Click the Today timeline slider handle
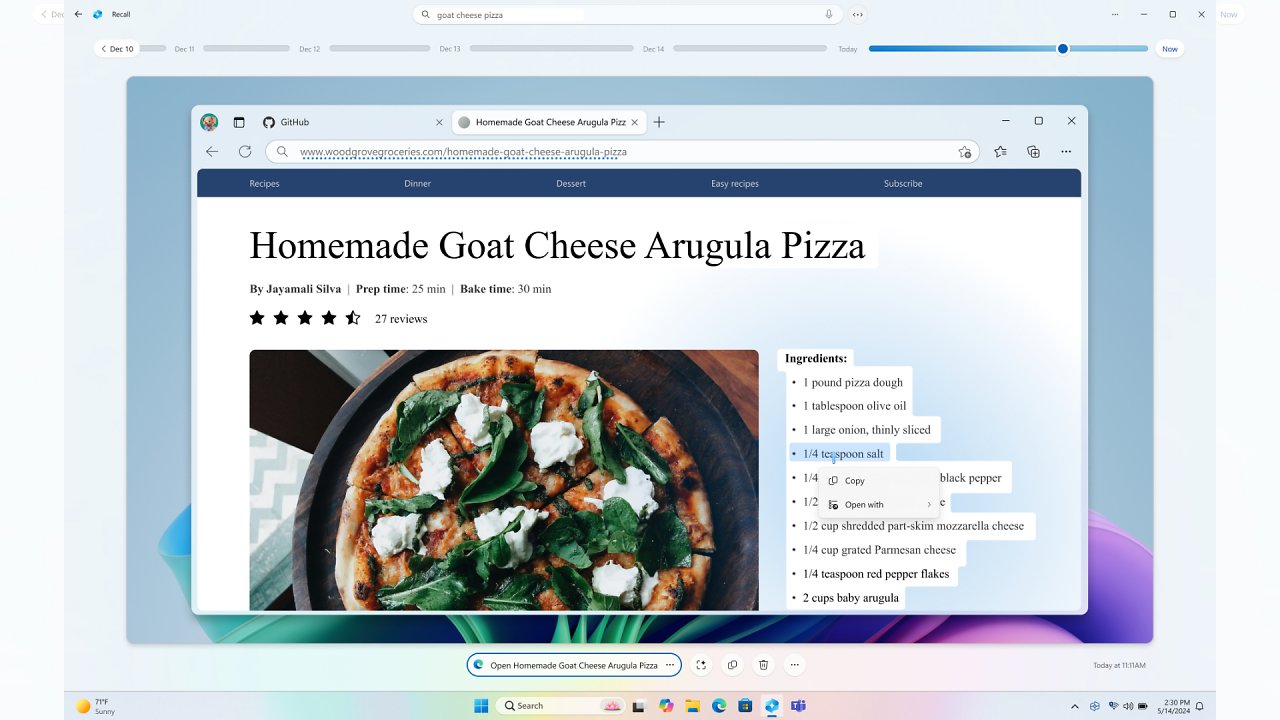 1063,49
